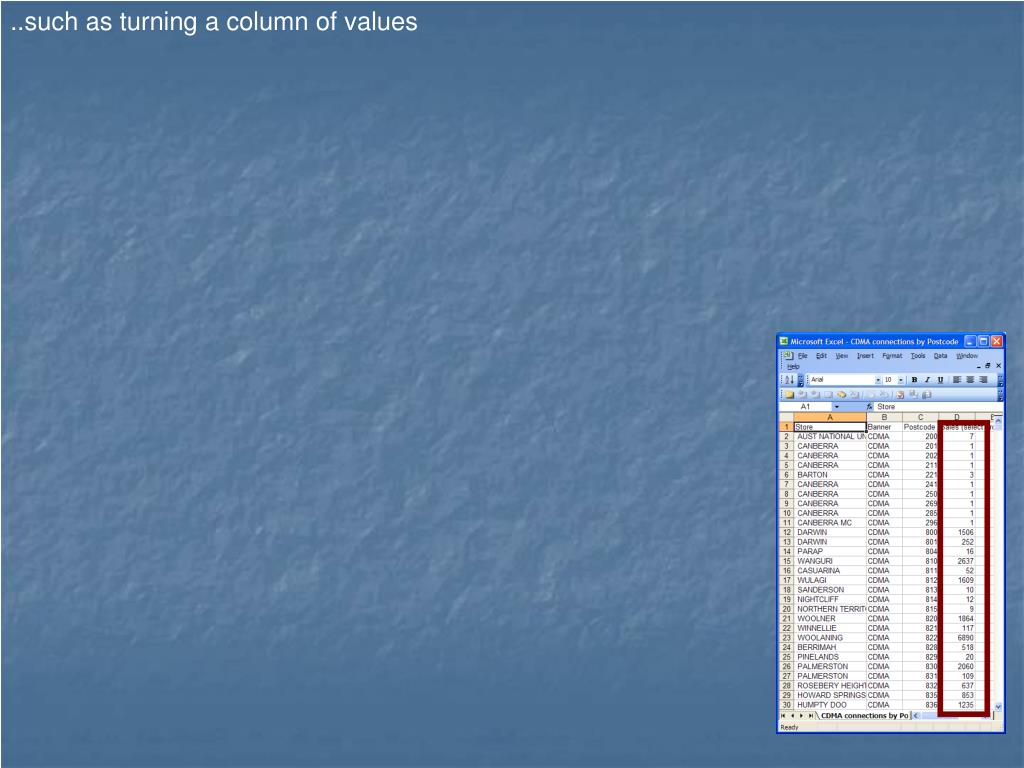Click the sales value 2637

(965, 561)
